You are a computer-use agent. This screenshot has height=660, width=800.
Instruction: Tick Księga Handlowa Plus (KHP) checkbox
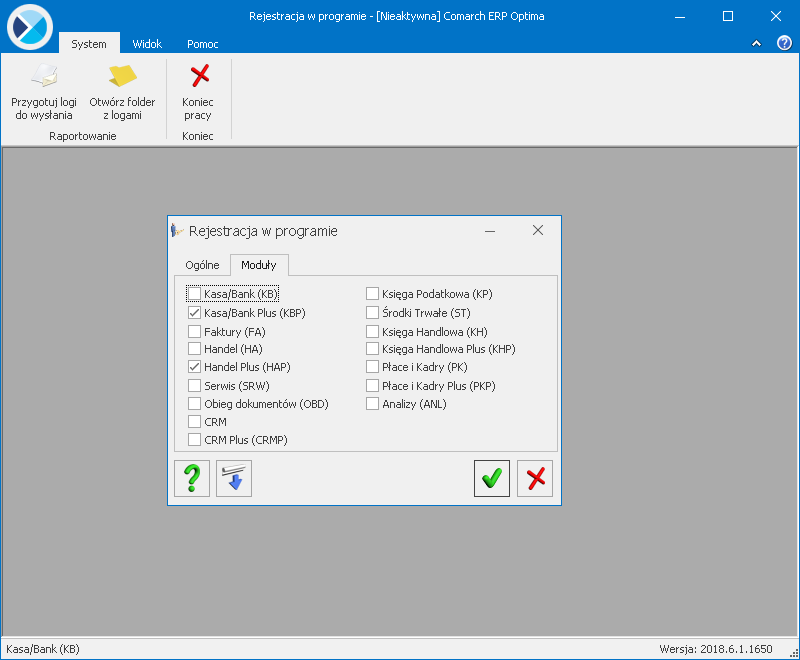pyautogui.click(x=372, y=349)
